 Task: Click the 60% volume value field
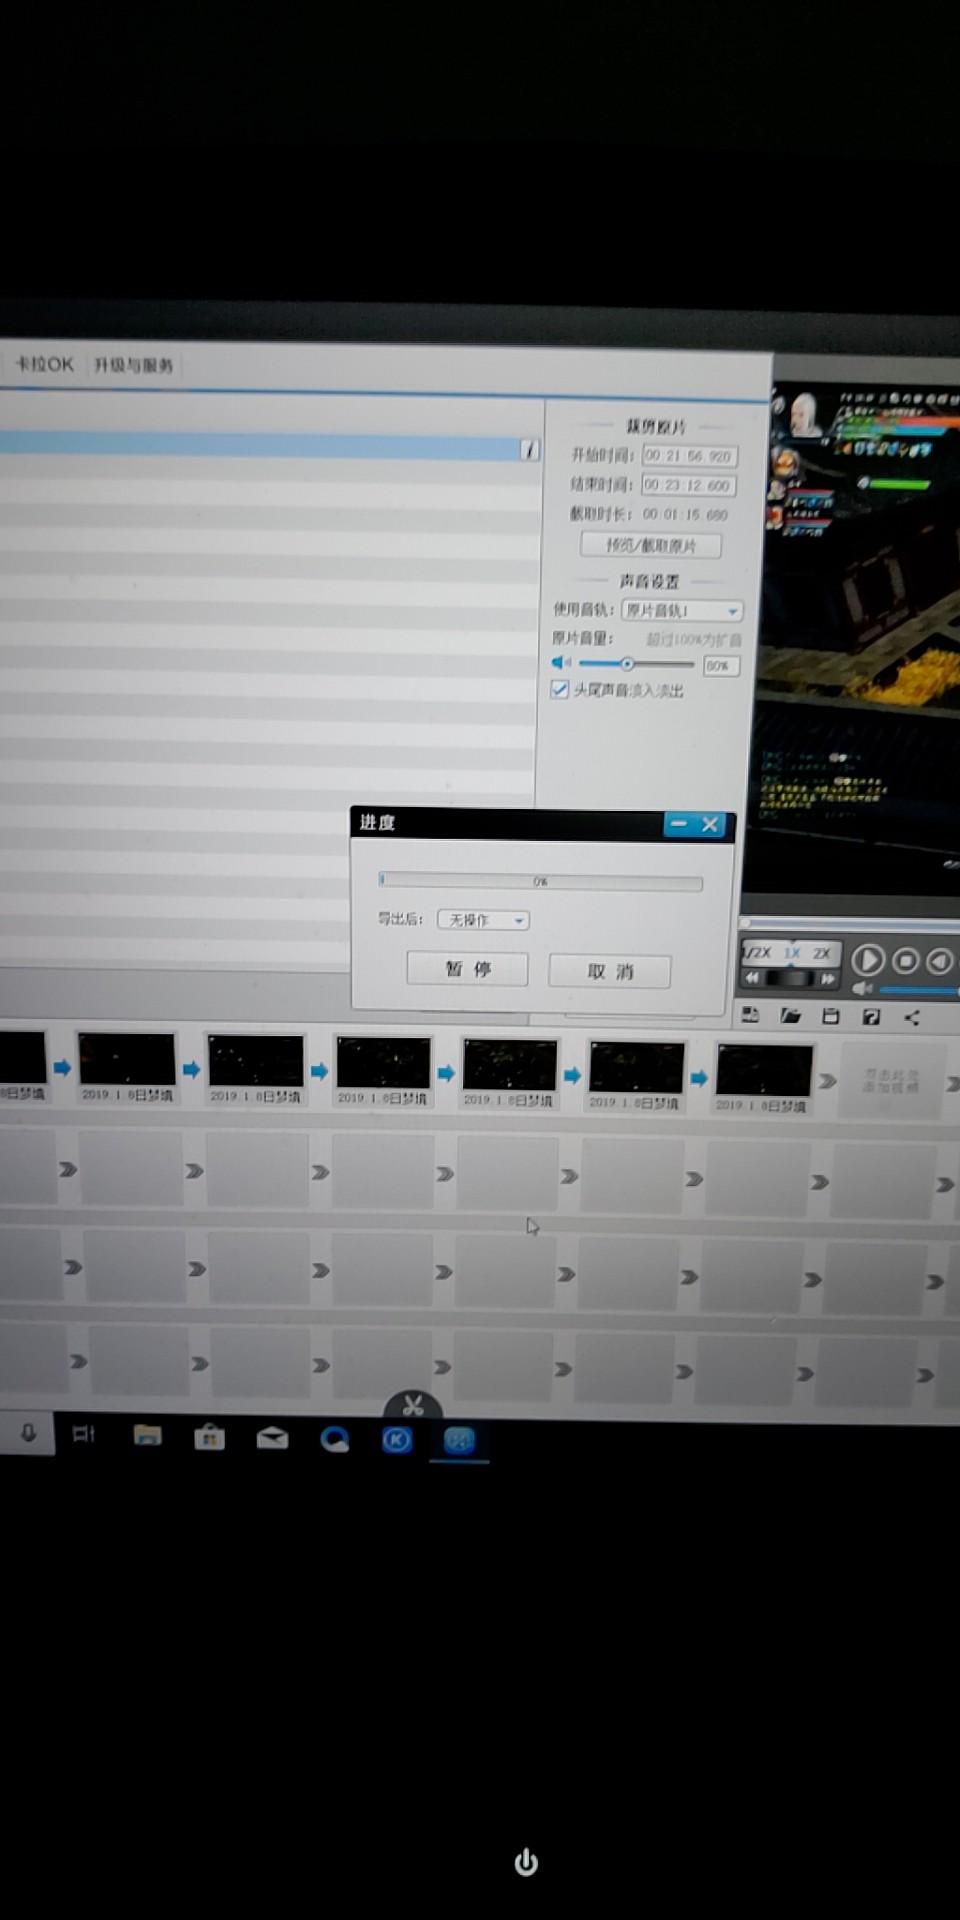tap(721, 666)
